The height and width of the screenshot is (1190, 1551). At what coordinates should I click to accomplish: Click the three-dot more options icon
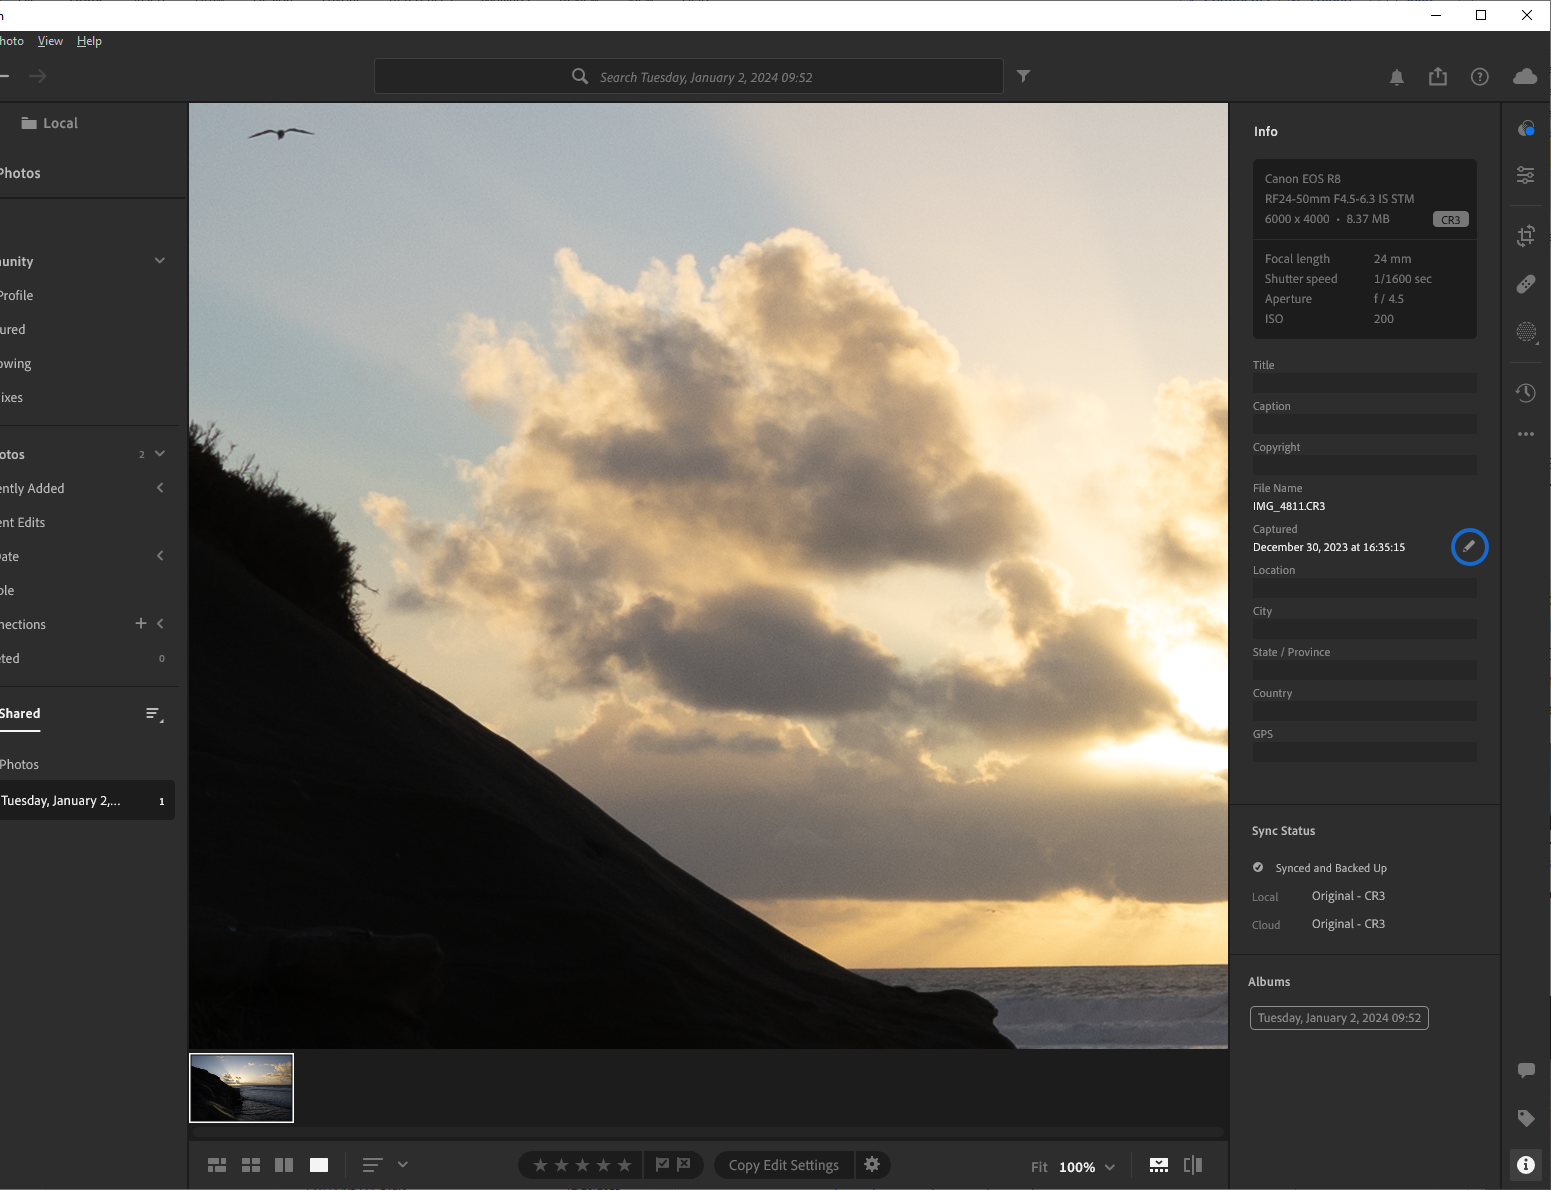(1526, 434)
